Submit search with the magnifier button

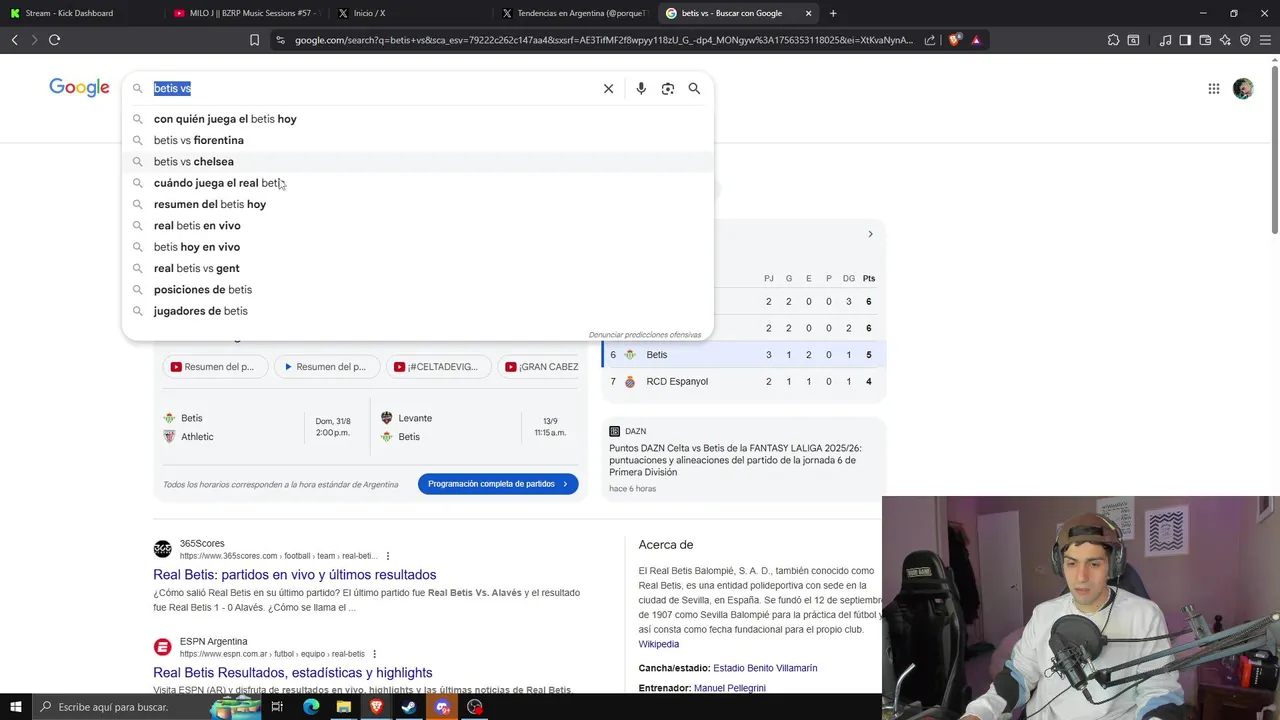click(x=694, y=88)
